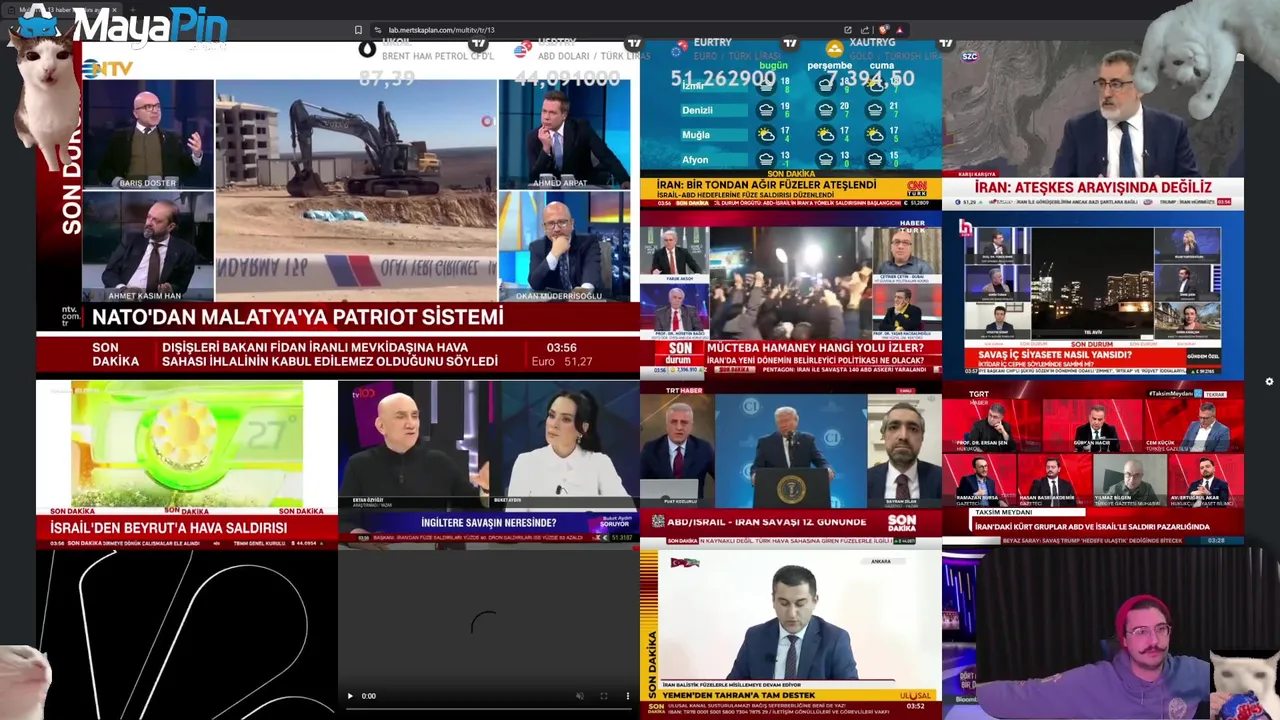Click the loading video progress bar
Viewport: 1280px width, 720px height.
pyautogui.click(x=488, y=710)
